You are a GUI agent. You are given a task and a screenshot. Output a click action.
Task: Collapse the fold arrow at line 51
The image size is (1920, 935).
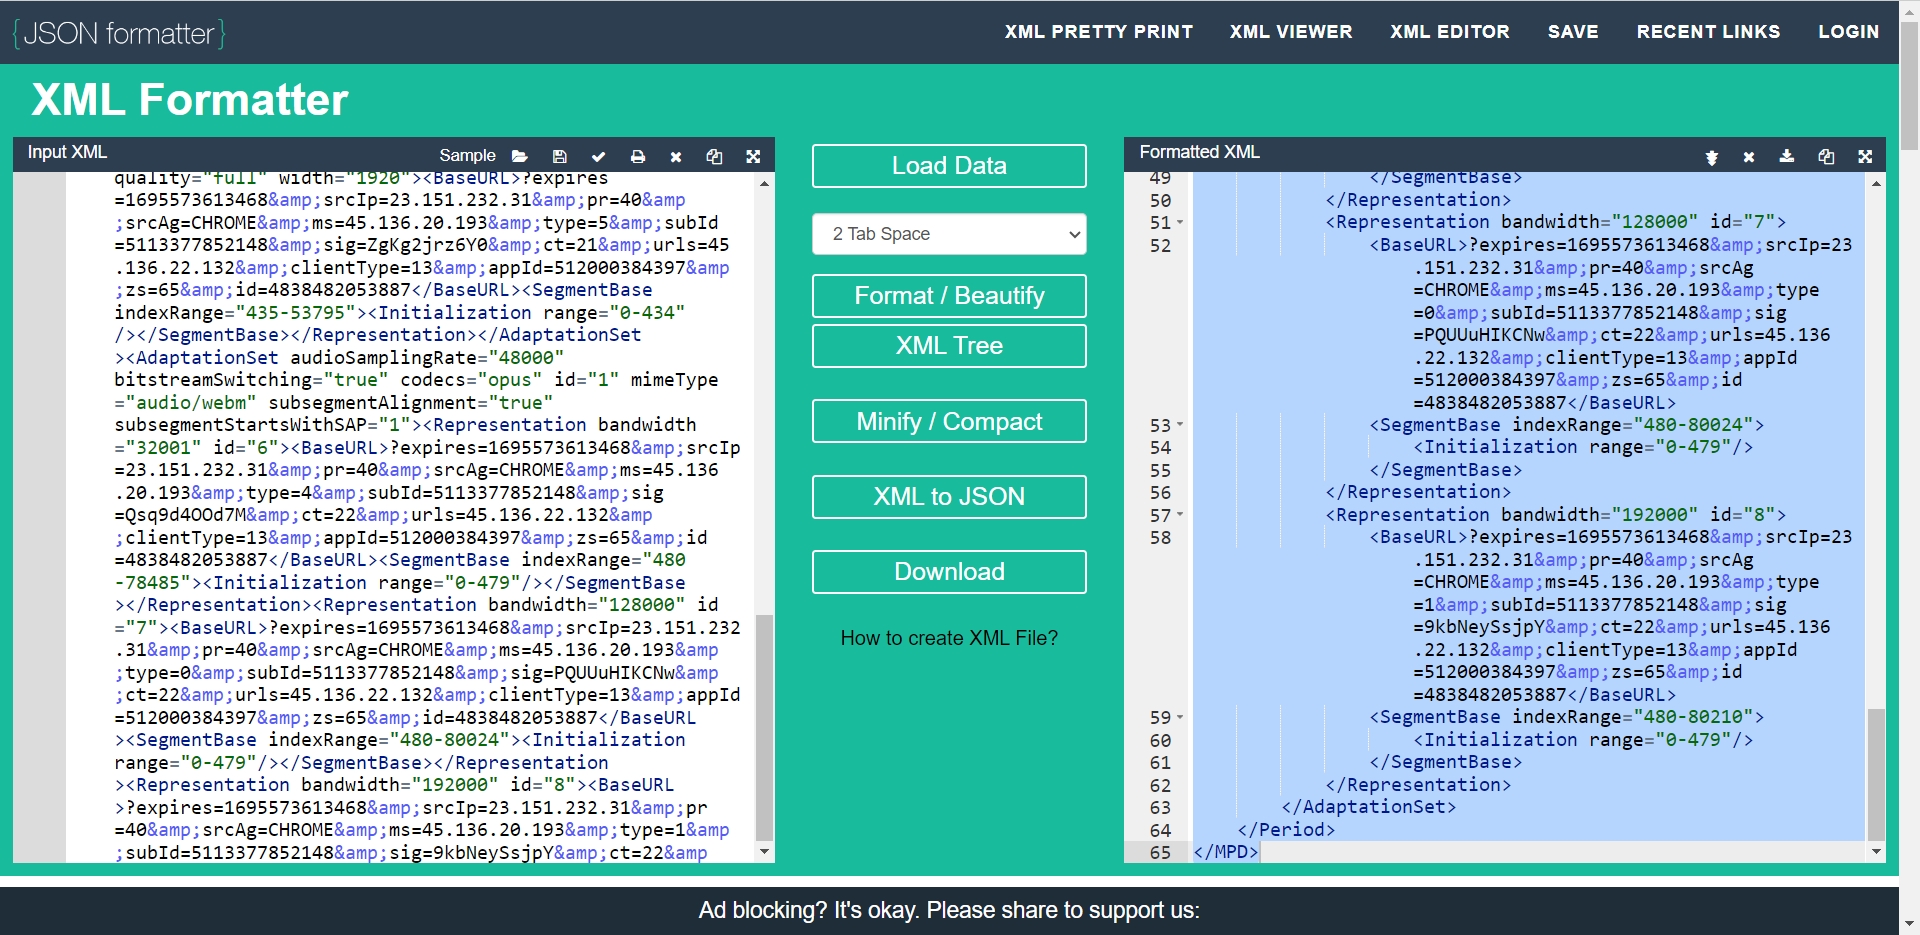tap(1180, 222)
